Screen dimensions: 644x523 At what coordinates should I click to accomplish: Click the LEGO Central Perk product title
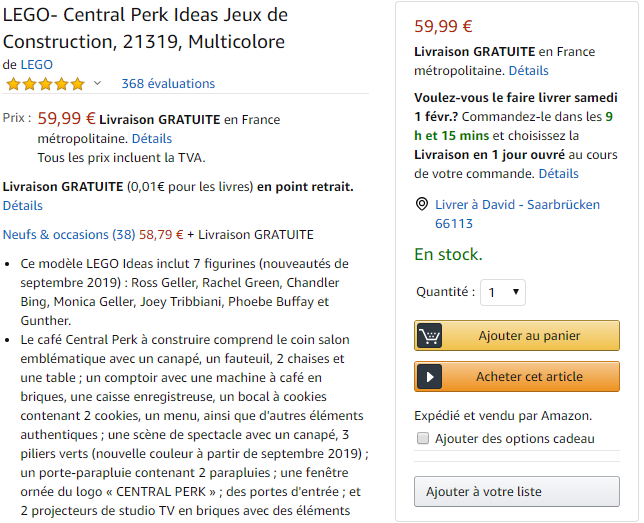(x=145, y=28)
